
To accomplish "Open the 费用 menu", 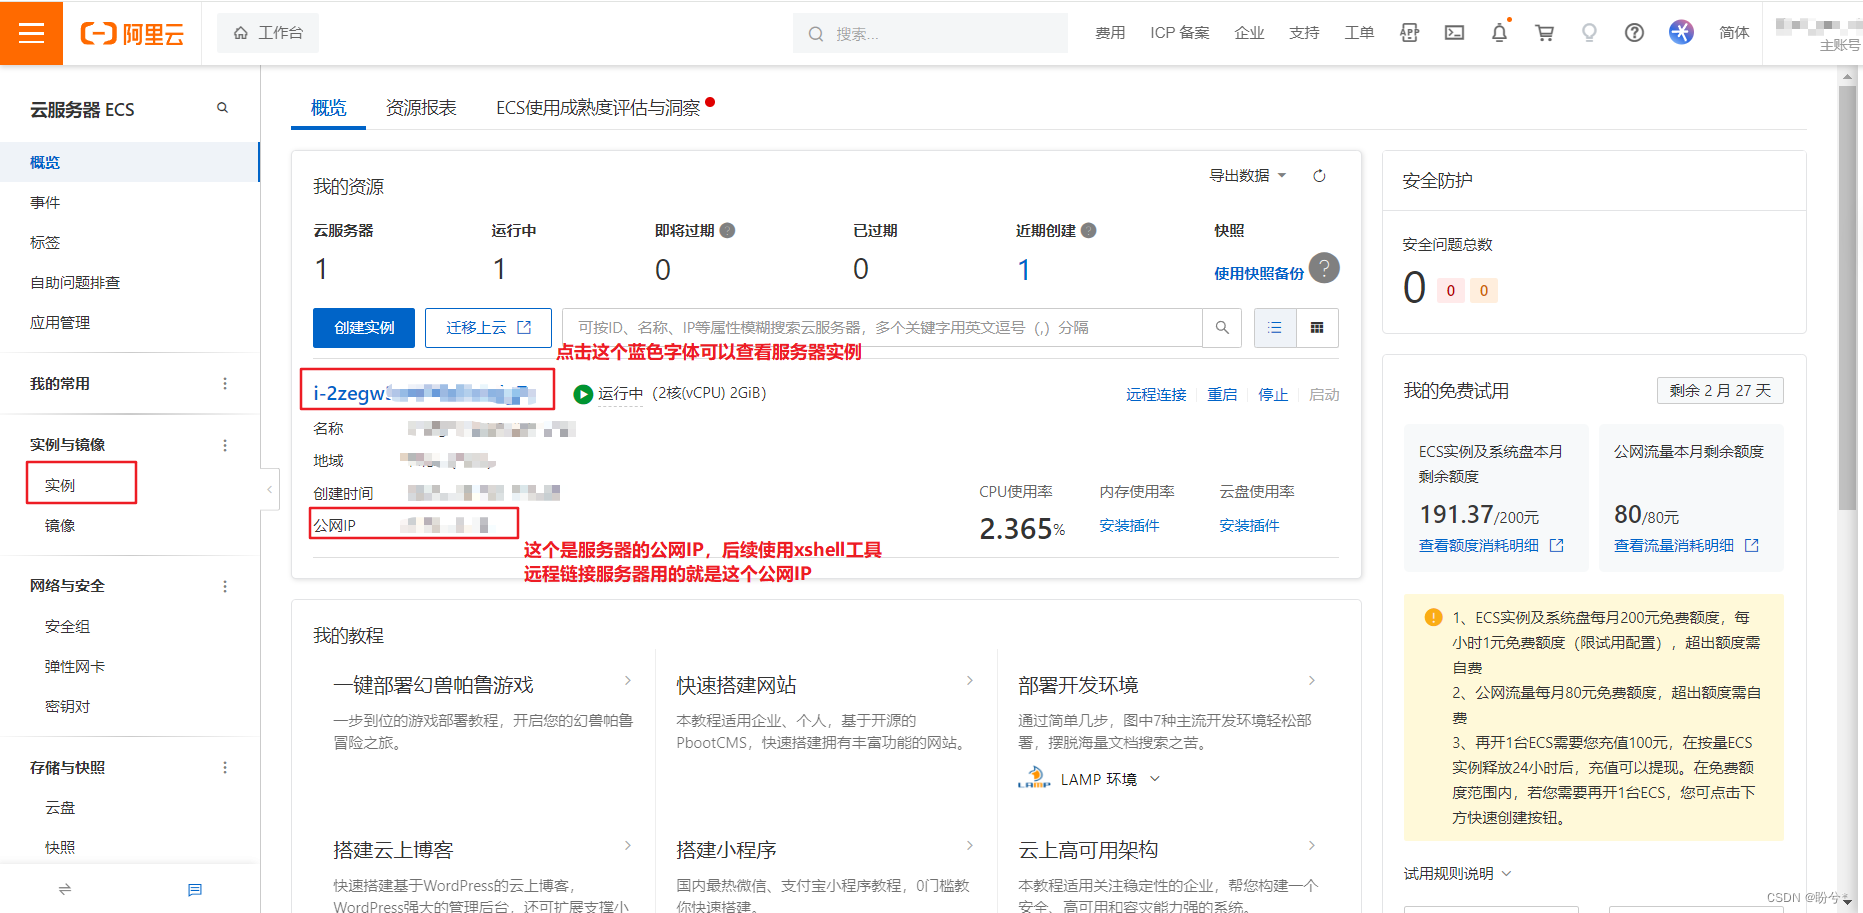I will [x=1110, y=33].
